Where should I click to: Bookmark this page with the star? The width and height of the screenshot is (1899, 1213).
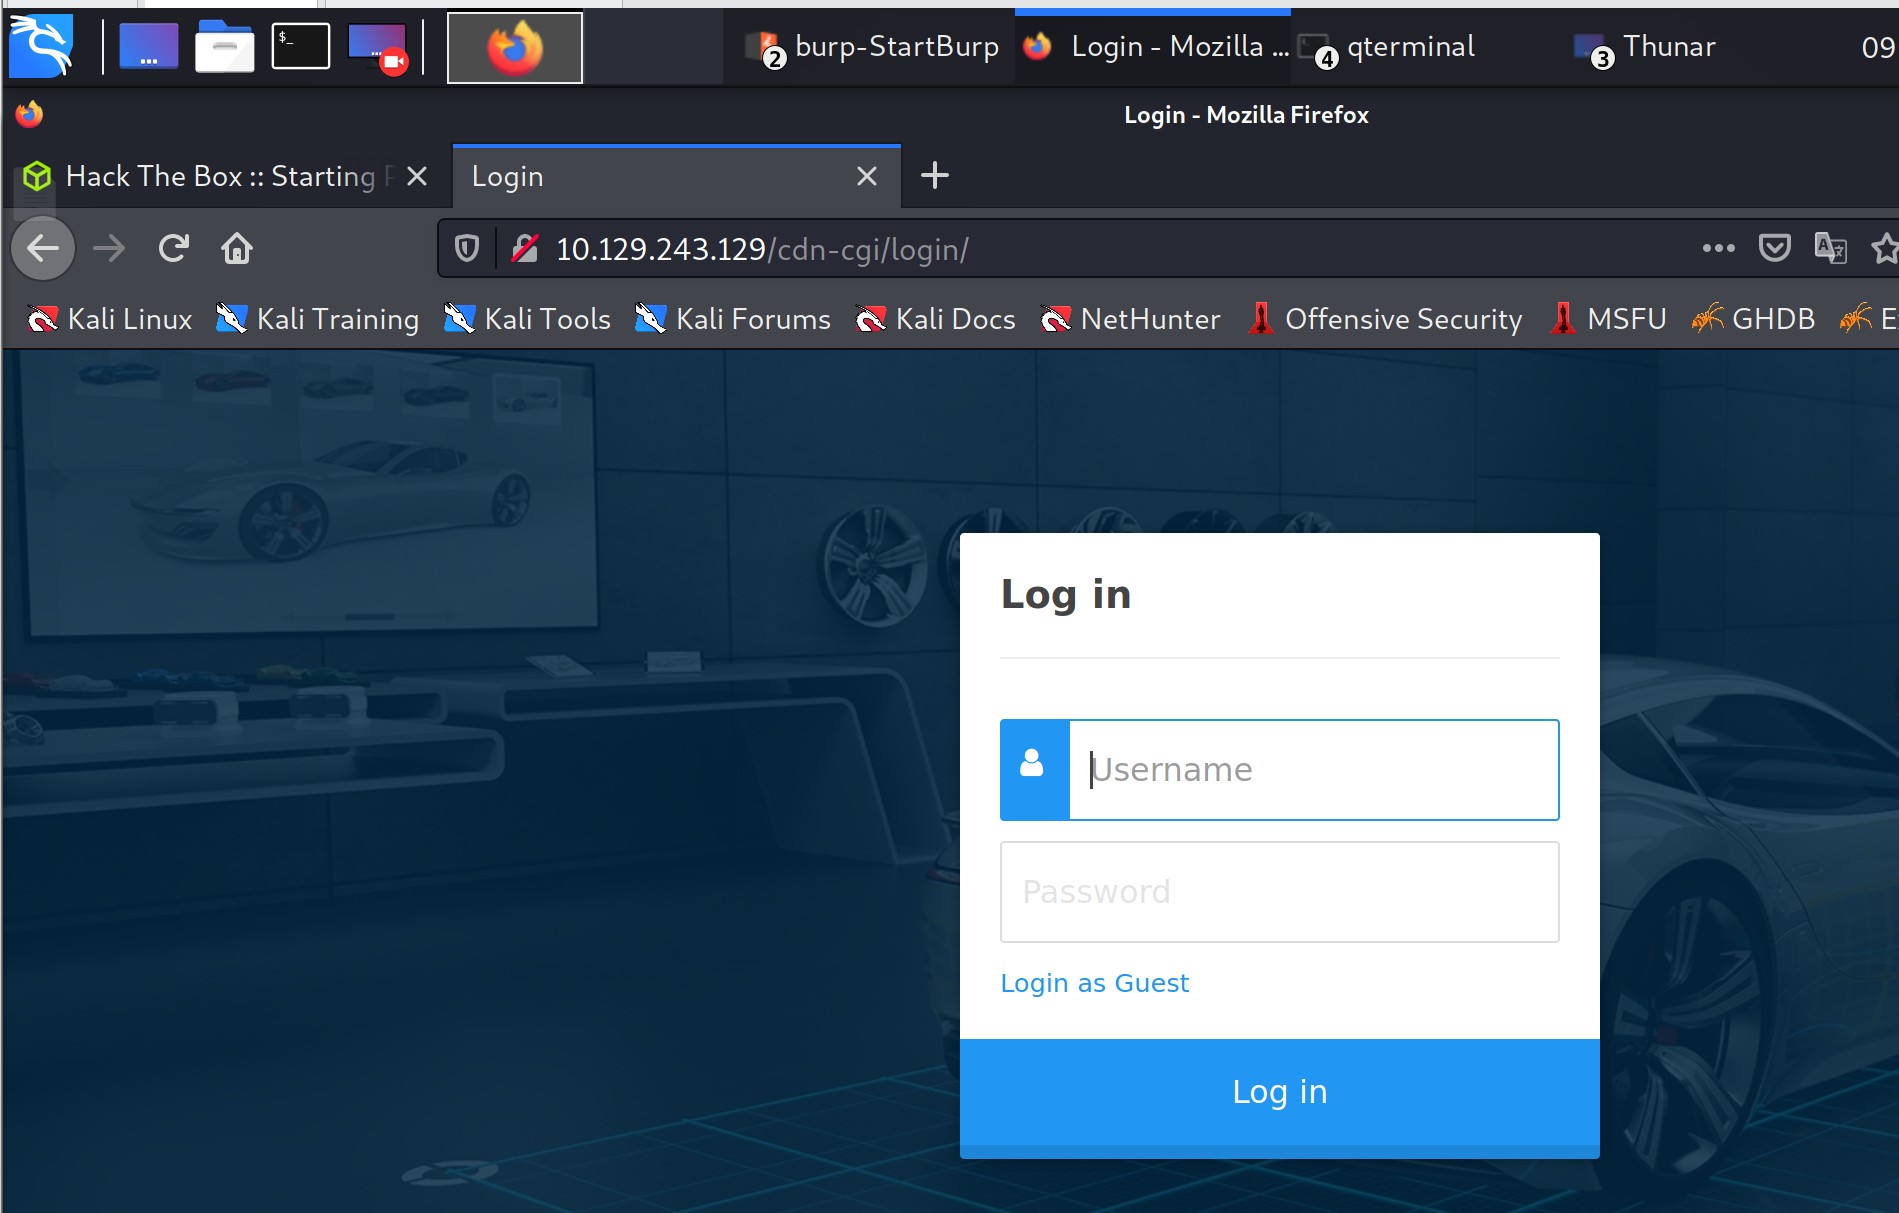[1885, 248]
